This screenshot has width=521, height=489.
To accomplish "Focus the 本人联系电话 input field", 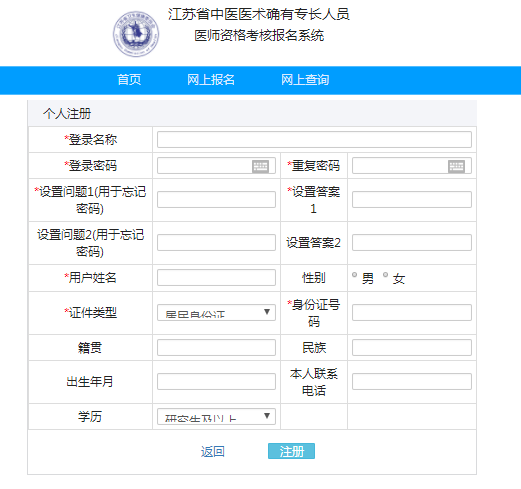I will tap(412, 381).
